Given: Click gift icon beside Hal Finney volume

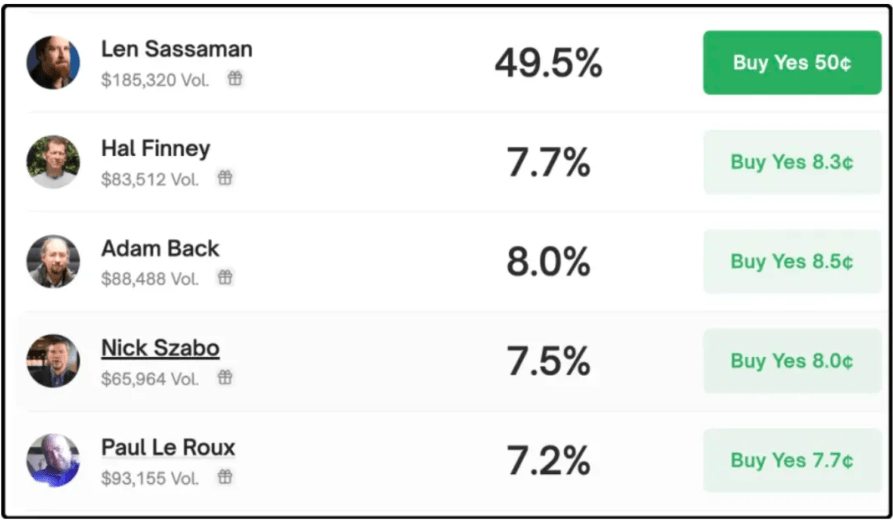Looking at the screenshot, I should click(225, 178).
